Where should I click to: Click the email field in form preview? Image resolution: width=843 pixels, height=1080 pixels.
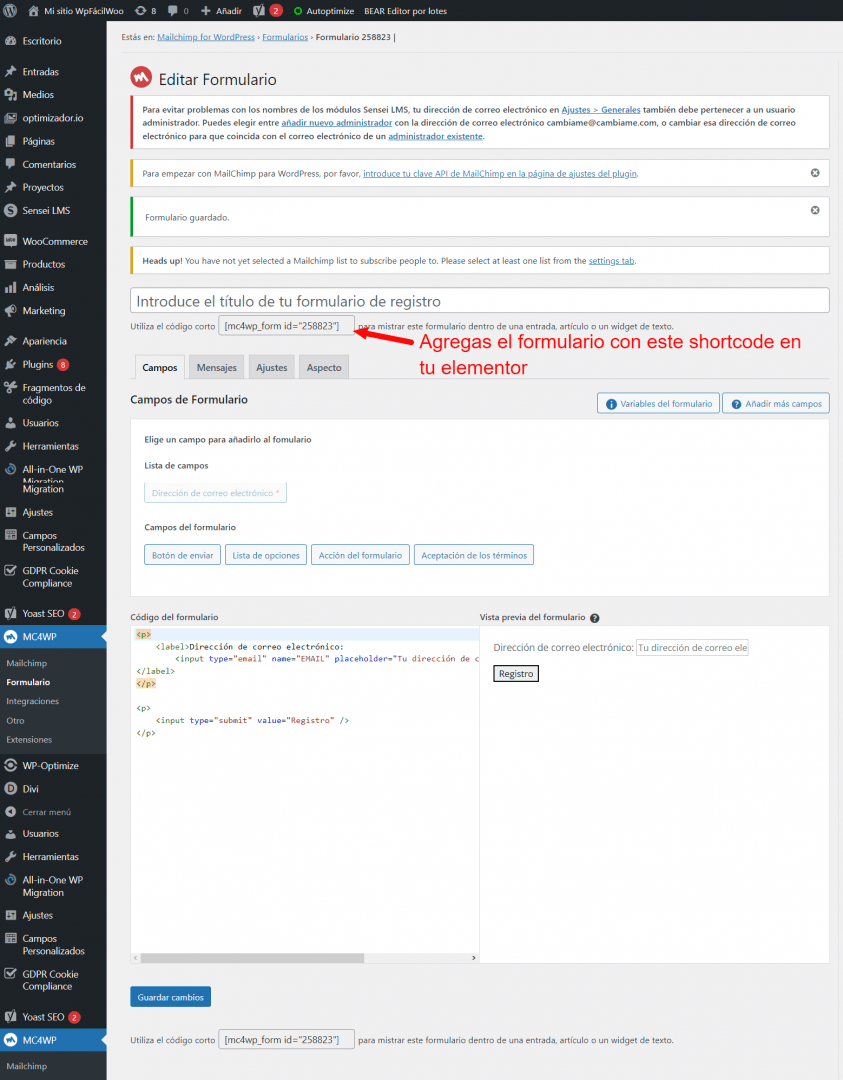pos(692,647)
